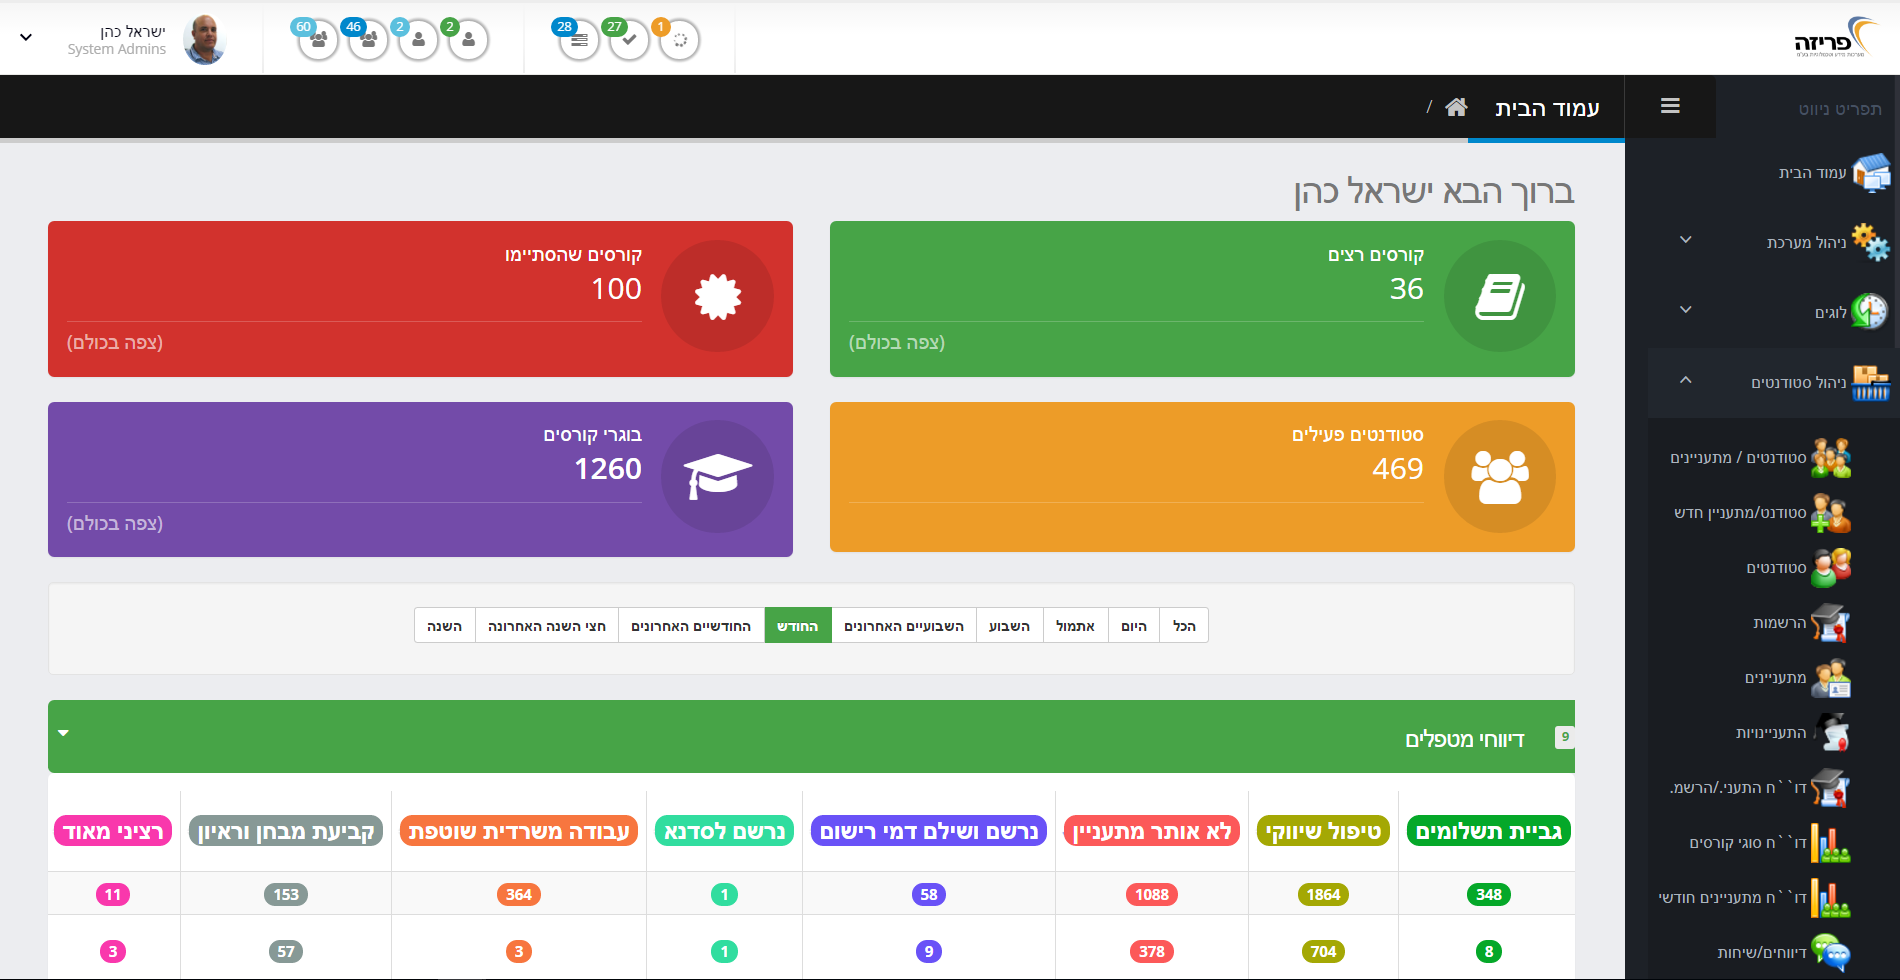Click (צפה בכולם) on בוגרי קורסים card
This screenshot has width=1900, height=980.
pos(115,524)
